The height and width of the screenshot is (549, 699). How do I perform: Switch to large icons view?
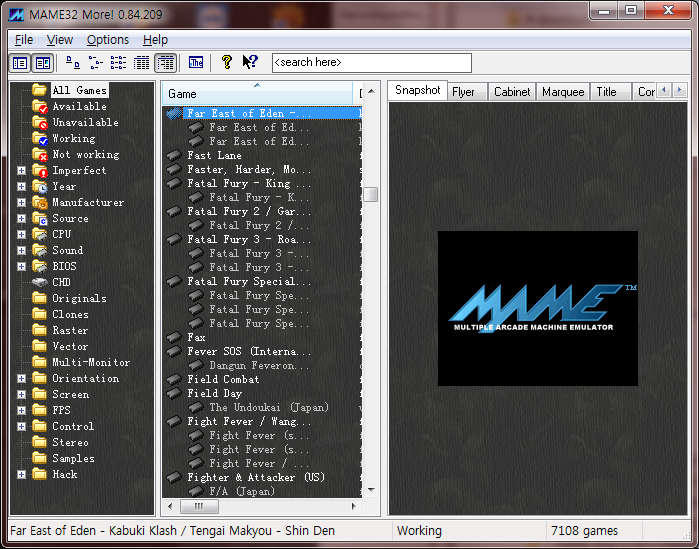click(x=72, y=63)
